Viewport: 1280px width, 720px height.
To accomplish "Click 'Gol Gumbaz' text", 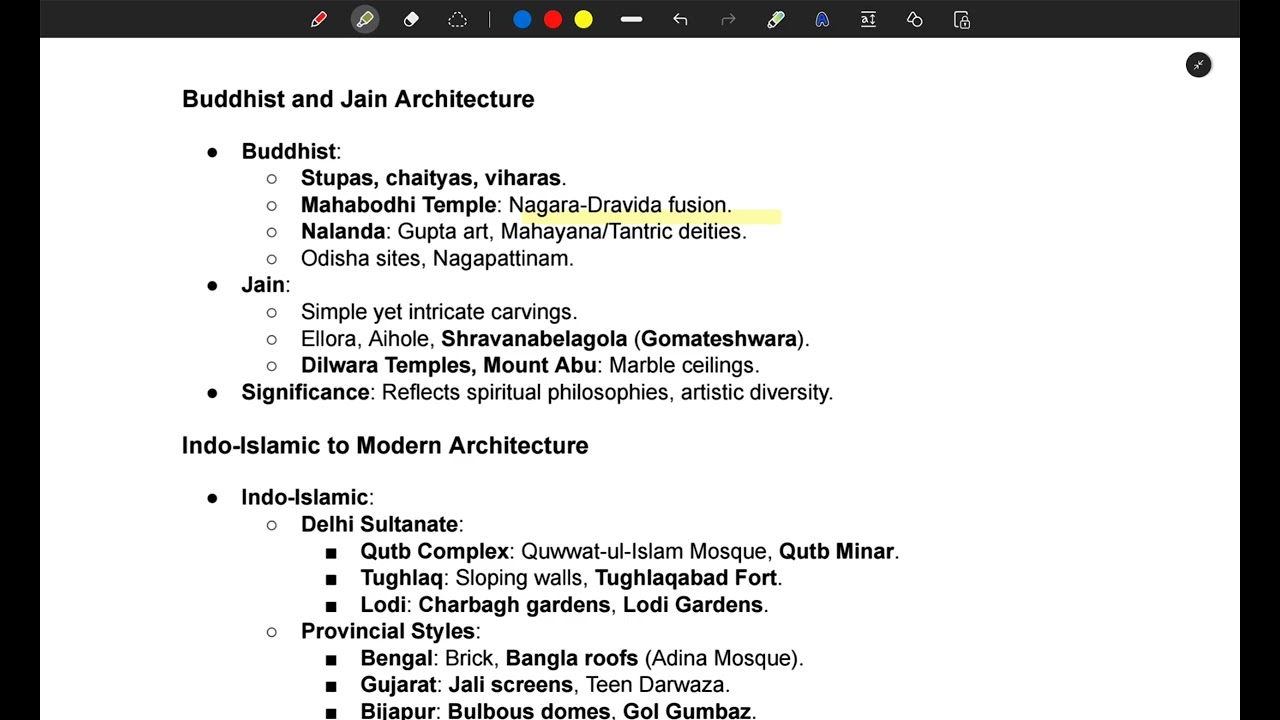I will [x=687, y=711].
